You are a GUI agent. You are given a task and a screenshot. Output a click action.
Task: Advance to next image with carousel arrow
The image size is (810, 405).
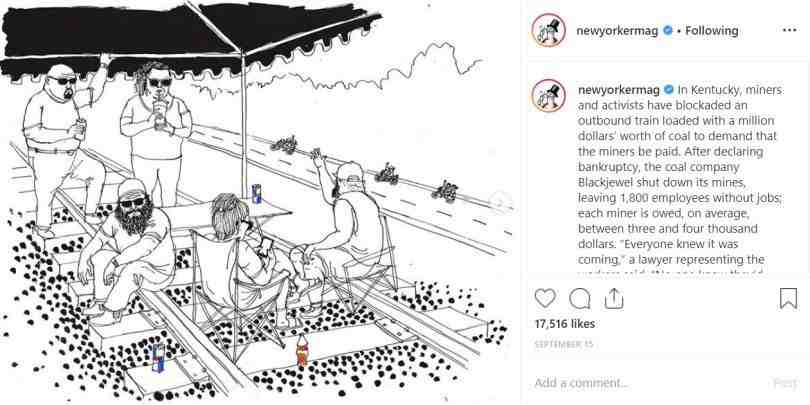(x=500, y=202)
